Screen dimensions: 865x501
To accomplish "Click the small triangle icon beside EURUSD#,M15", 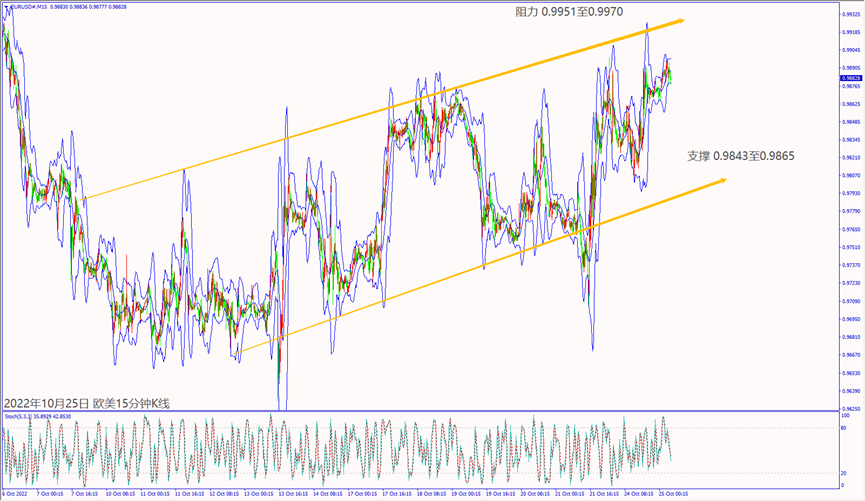I will coord(5,8).
